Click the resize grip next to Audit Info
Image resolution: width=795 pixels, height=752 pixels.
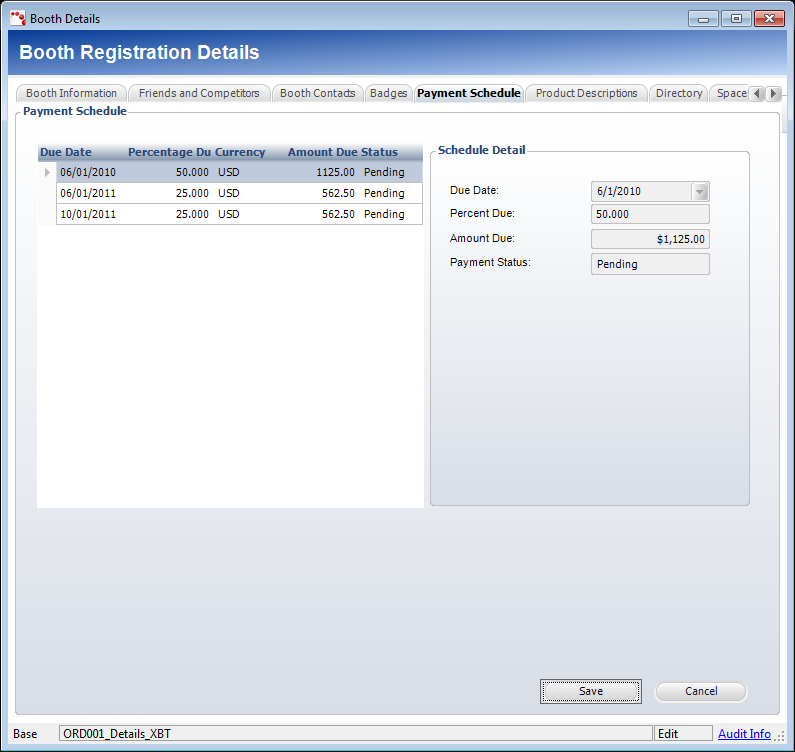point(779,735)
